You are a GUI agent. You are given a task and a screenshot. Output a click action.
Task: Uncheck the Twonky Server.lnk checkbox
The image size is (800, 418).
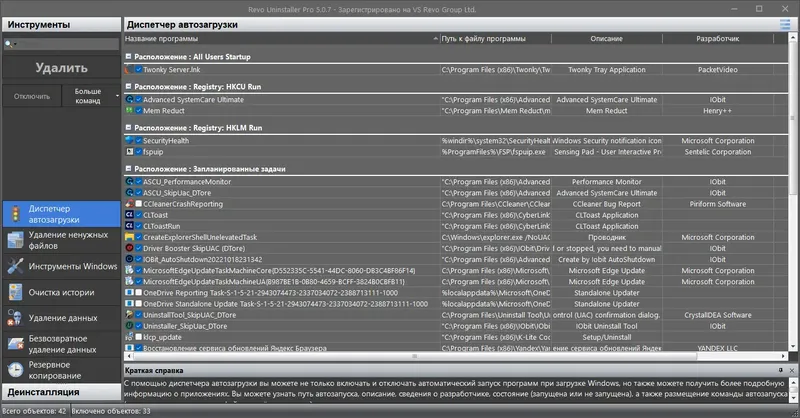138,69
